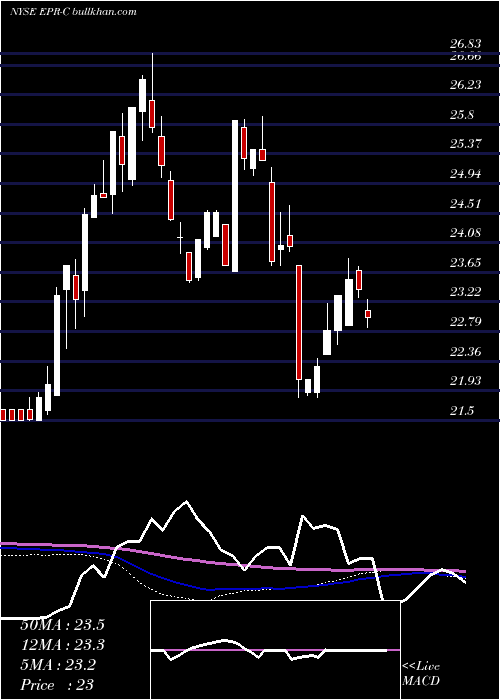Click the last small red candle of the series
Screen dimensions: 500x700
tap(368, 314)
